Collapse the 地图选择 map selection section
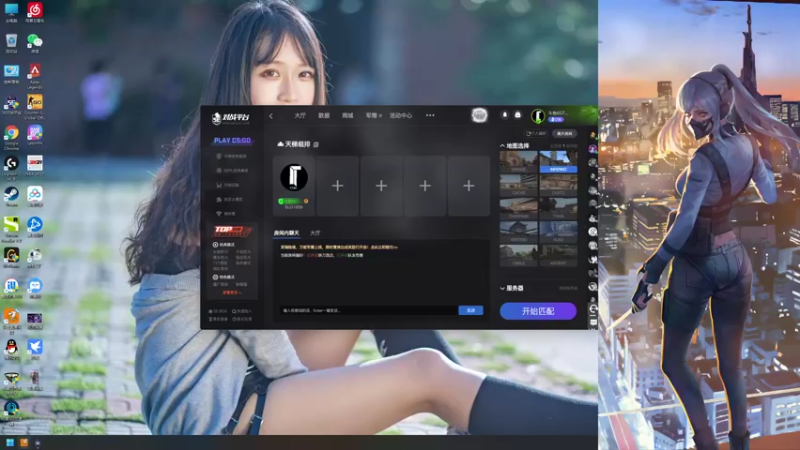Image resolution: width=800 pixels, height=450 pixels. coord(514,146)
